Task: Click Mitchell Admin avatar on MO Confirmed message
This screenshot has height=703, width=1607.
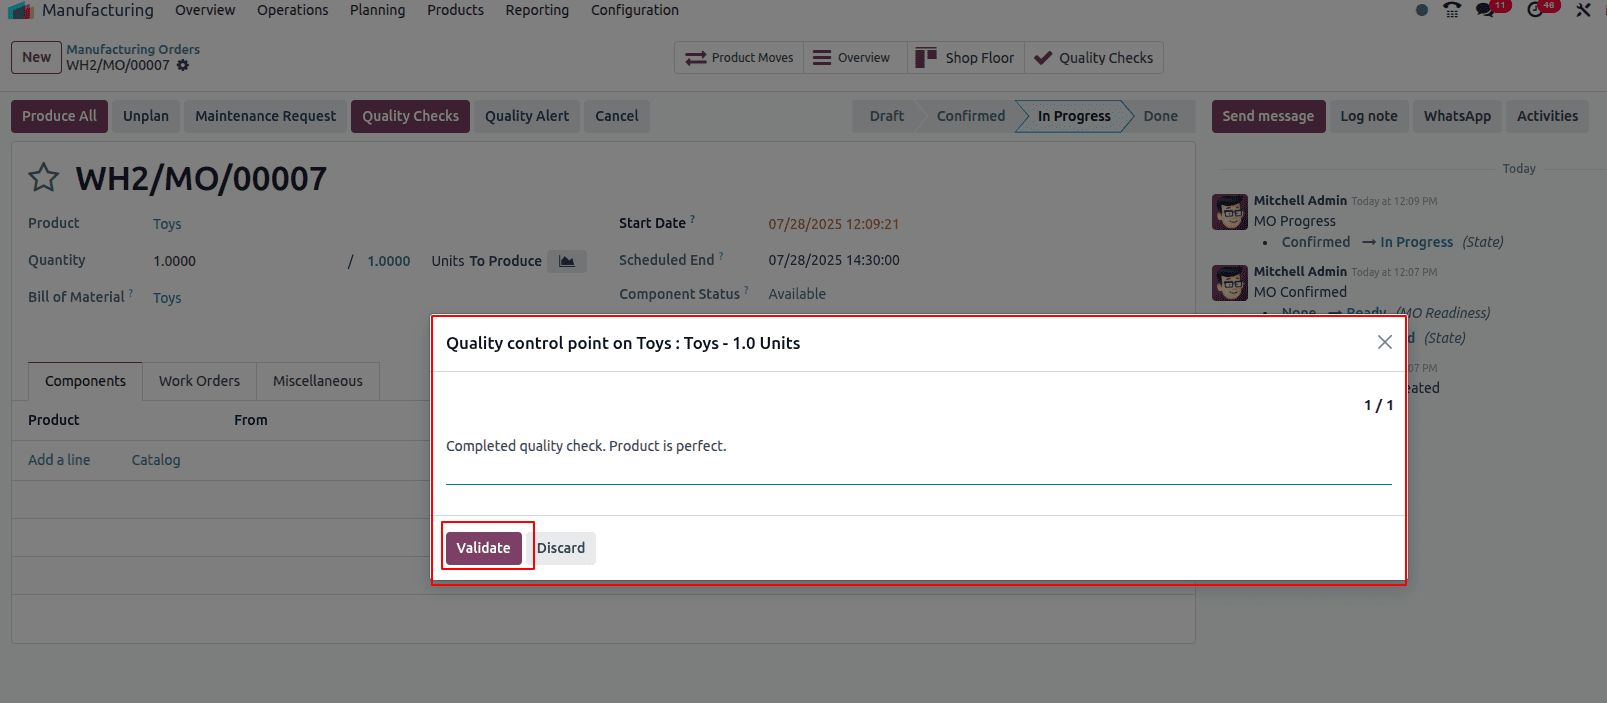Action: 1230,283
